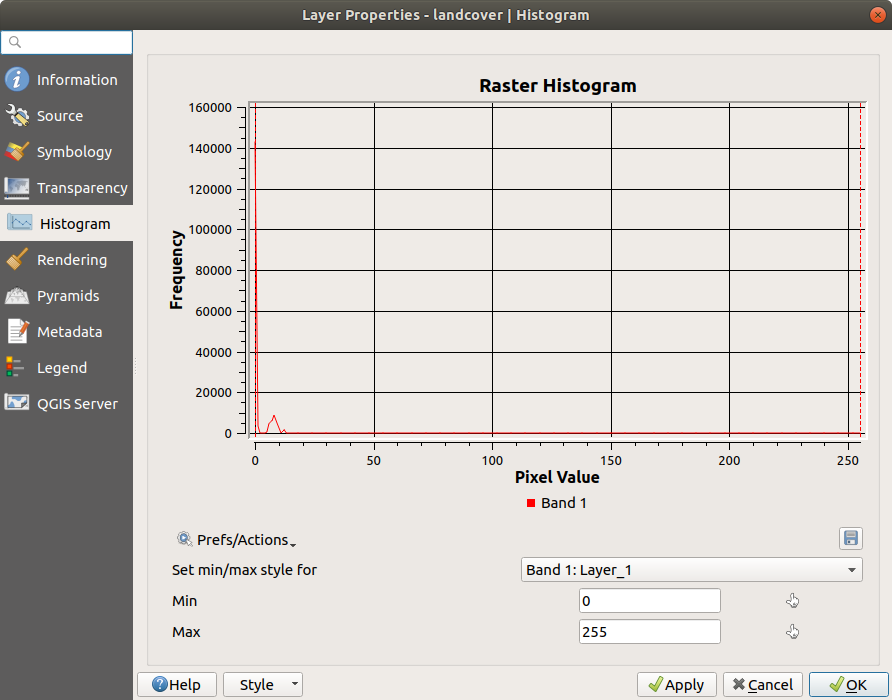
Task: Pick Max value on graph hand icon
Action: pyautogui.click(x=793, y=632)
